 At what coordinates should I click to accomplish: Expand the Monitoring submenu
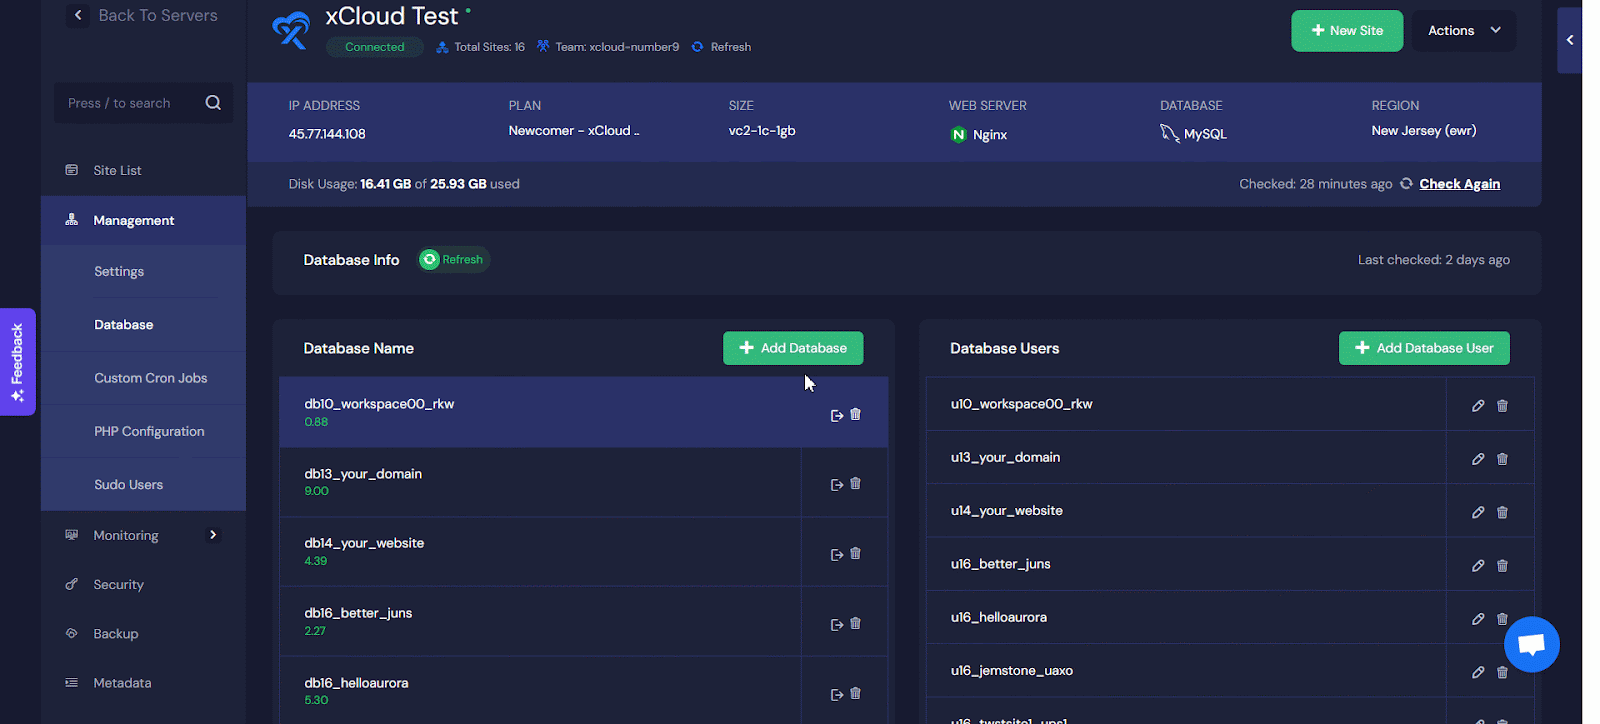(212, 535)
